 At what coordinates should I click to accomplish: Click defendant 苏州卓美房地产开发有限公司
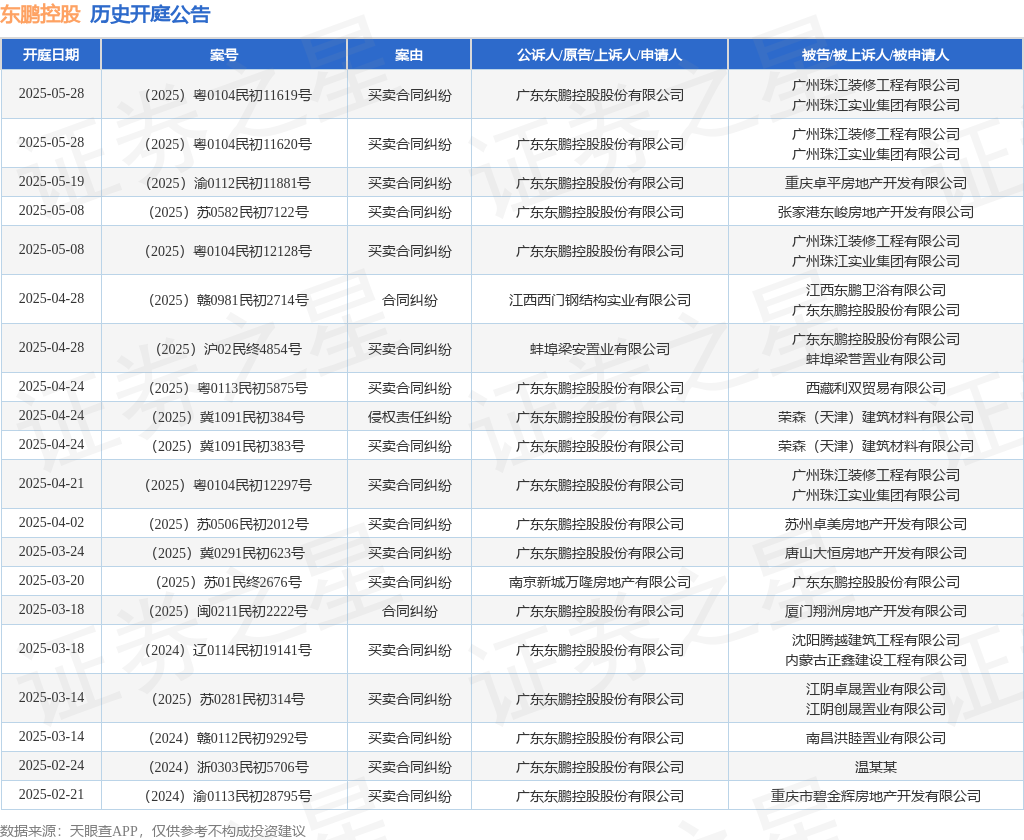[876, 525]
